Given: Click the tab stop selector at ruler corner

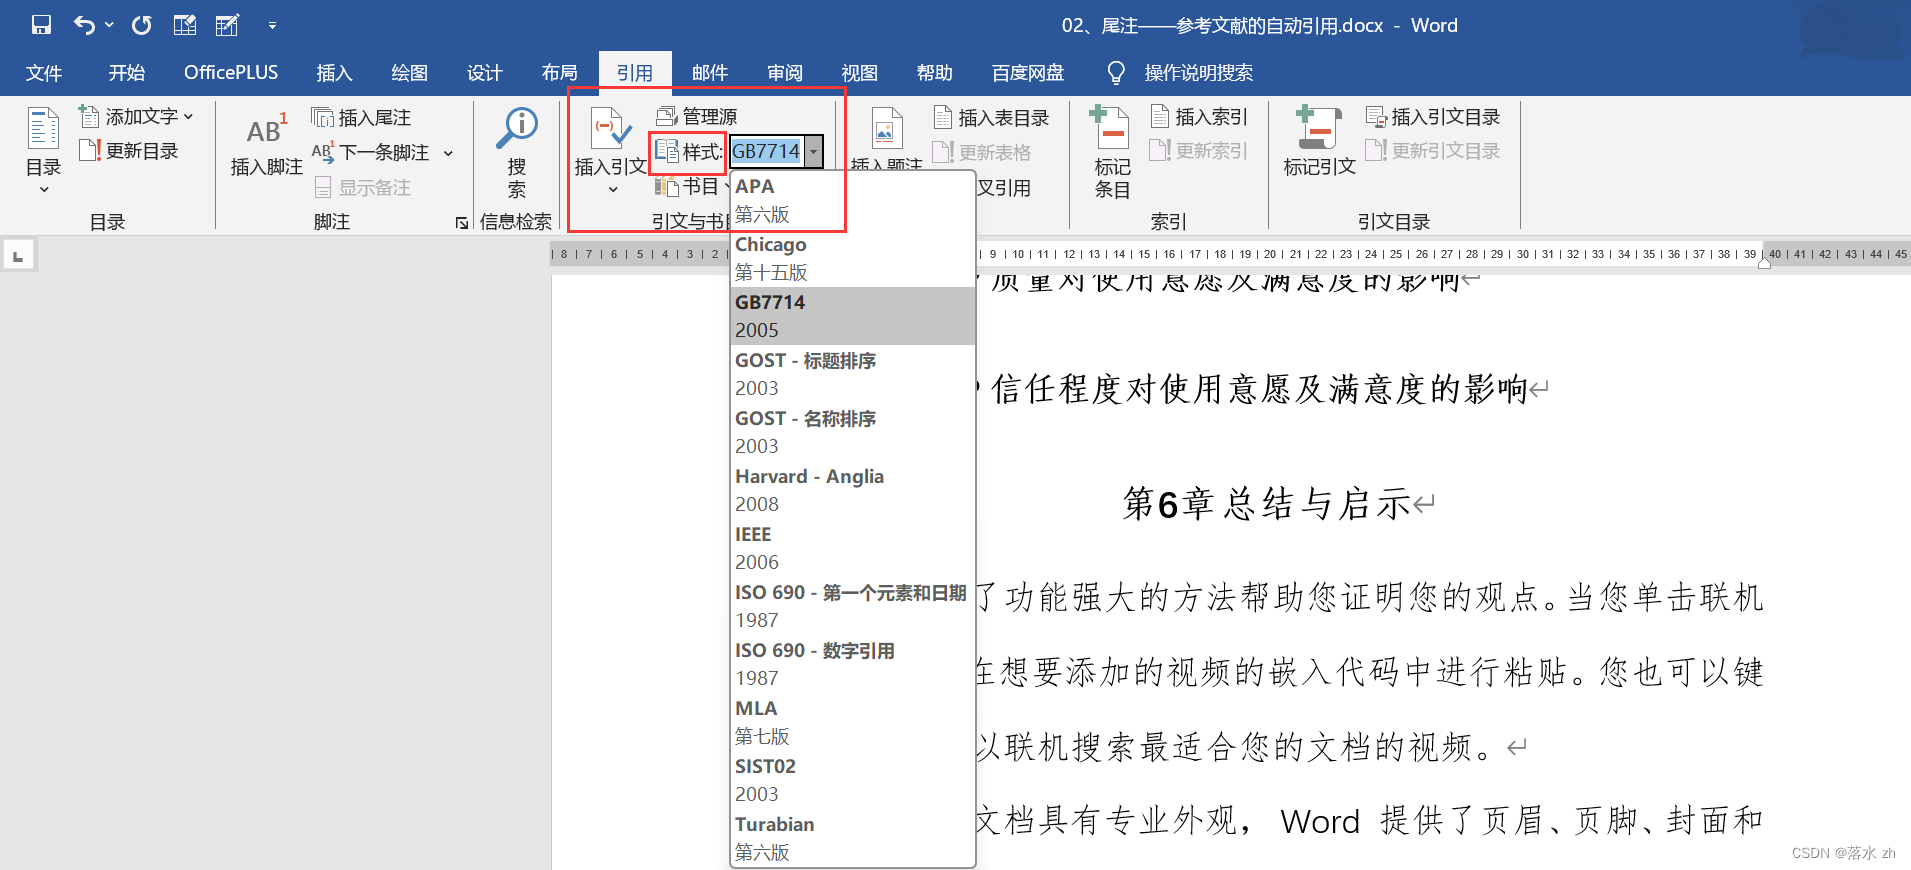Looking at the screenshot, I should [x=18, y=256].
